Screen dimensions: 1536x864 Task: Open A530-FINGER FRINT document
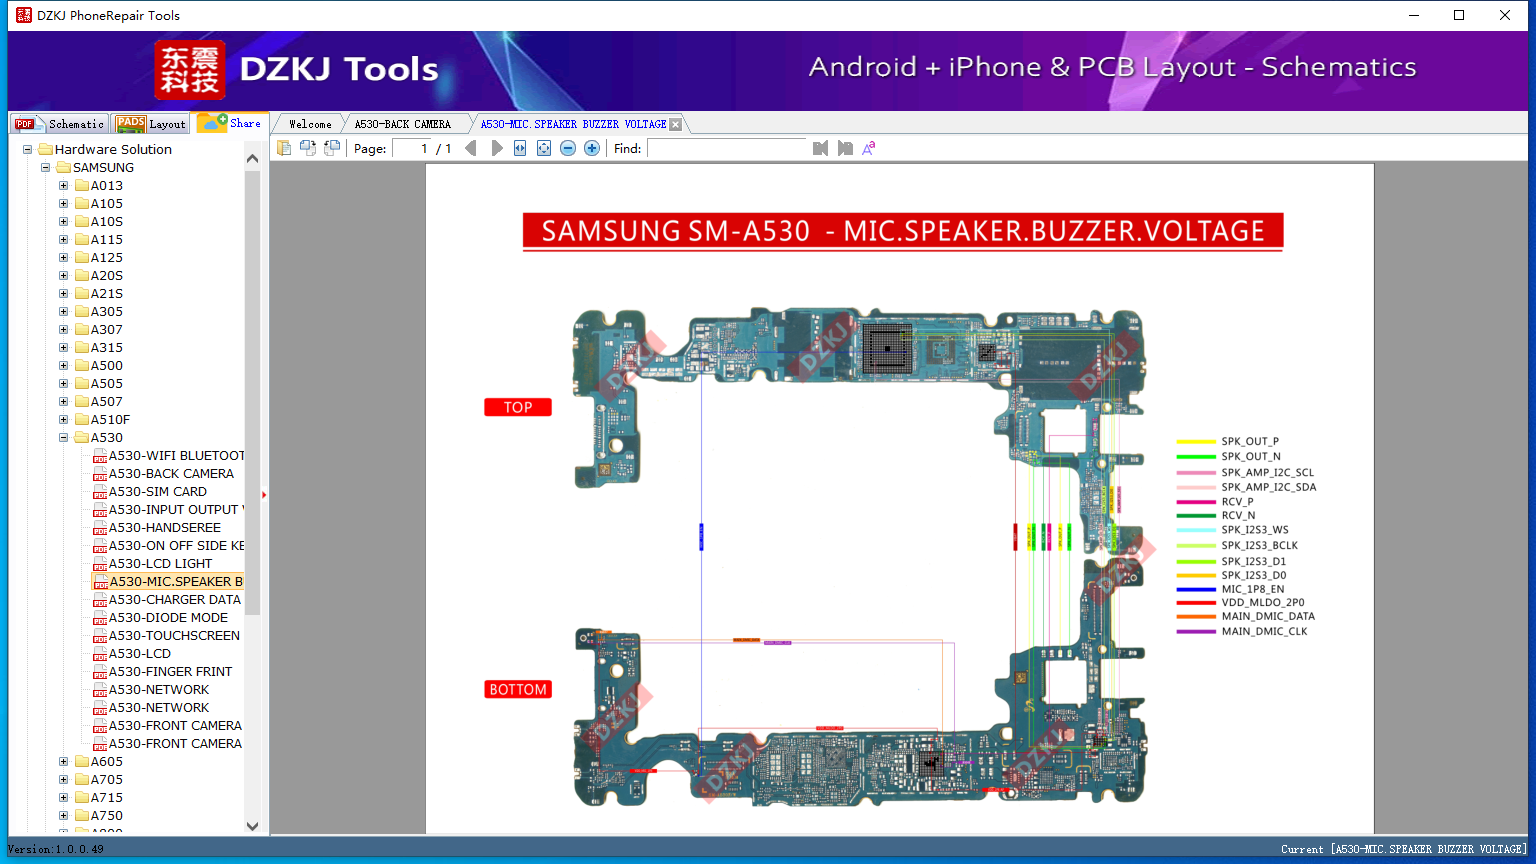pyautogui.click(x=170, y=672)
